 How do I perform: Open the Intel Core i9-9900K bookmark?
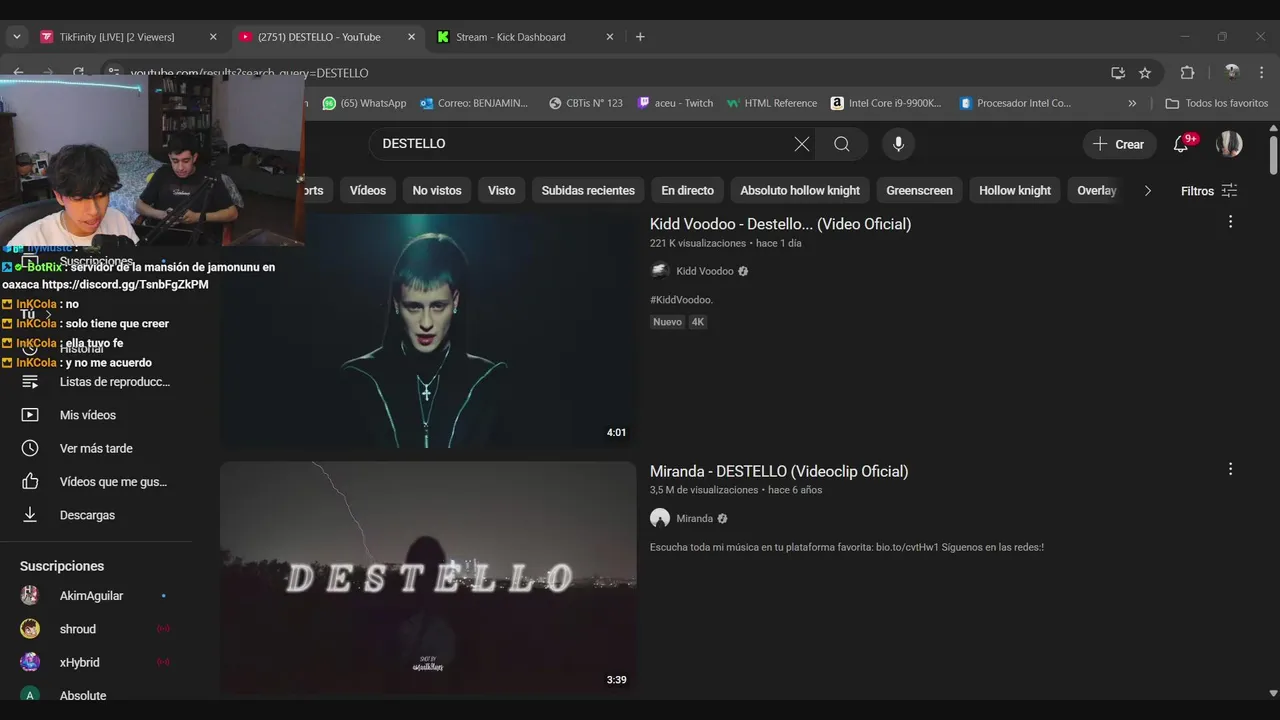pos(886,103)
